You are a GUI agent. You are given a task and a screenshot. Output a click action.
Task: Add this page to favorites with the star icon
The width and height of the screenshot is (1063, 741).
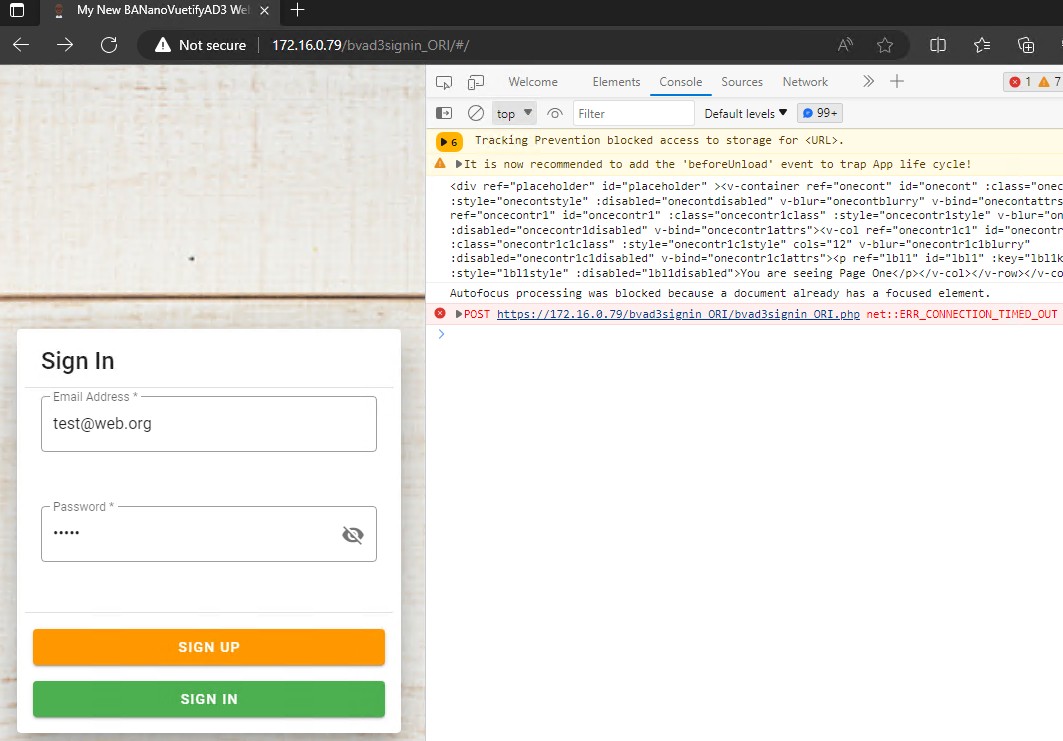(x=885, y=45)
